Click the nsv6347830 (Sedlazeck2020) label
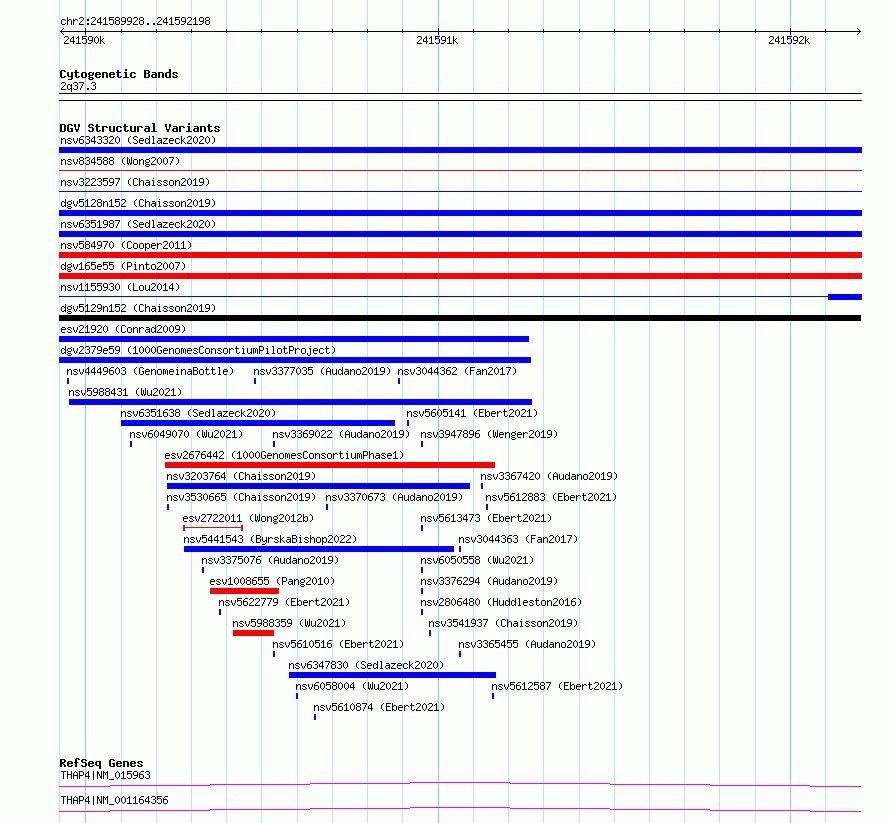Viewport: 890px width, 823px height. click(366, 665)
